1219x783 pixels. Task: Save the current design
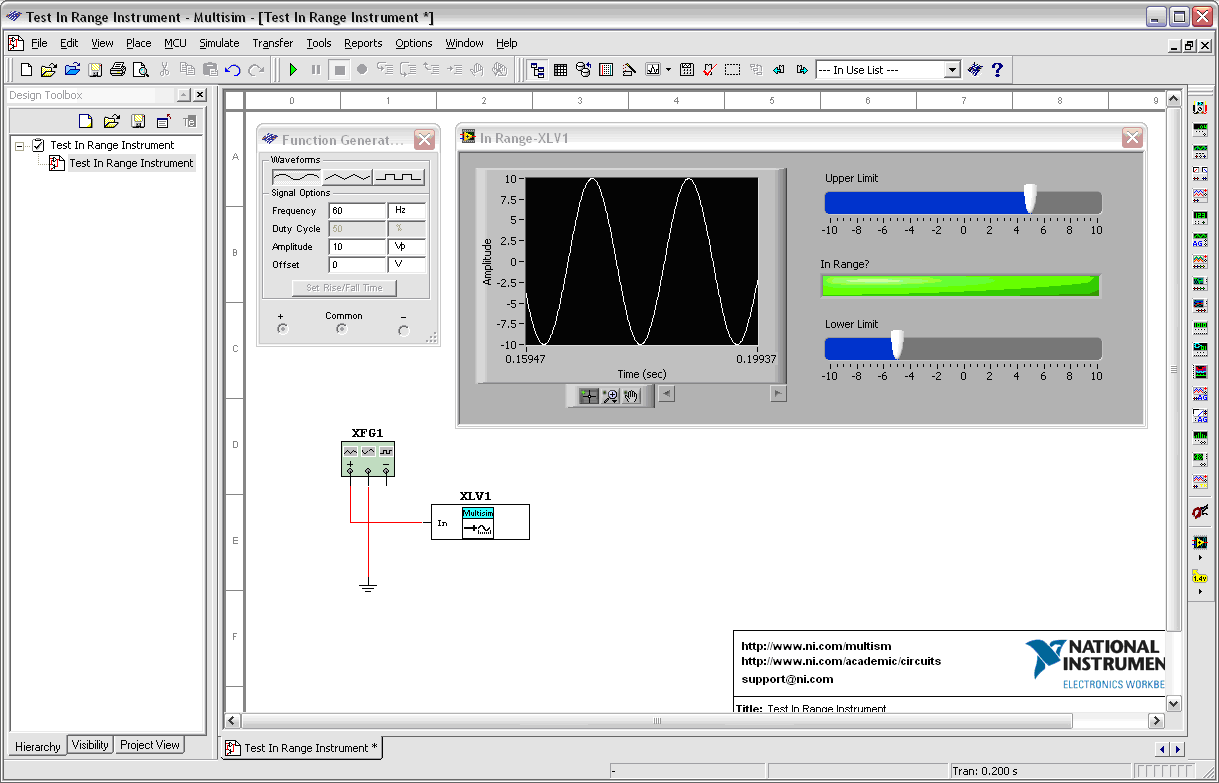pyautogui.click(x=95, y=70)
